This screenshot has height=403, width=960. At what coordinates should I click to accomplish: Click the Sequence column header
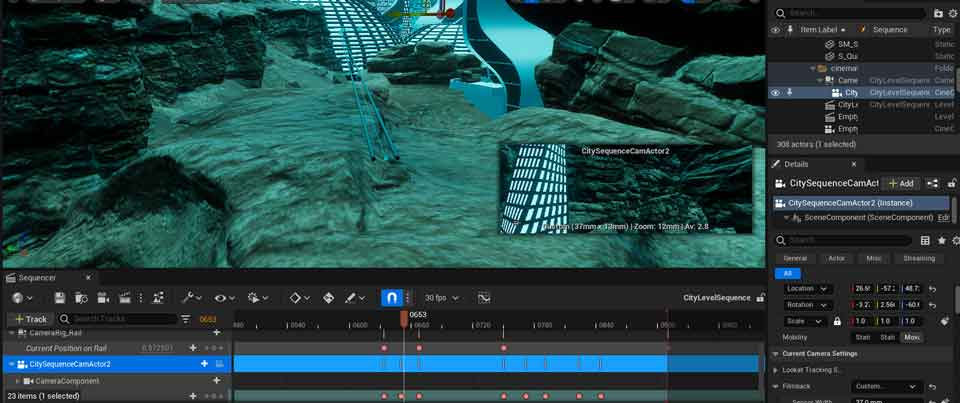coord(890,29)
